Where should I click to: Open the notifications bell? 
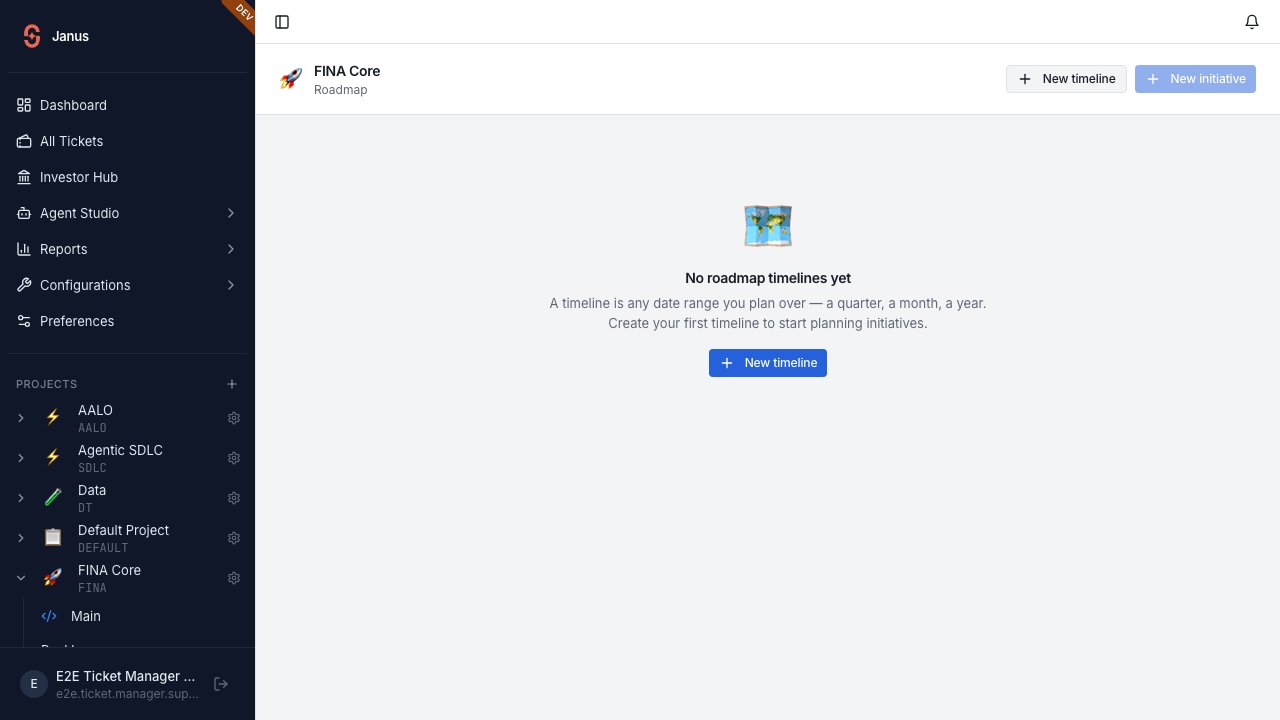click(1252, 22)
